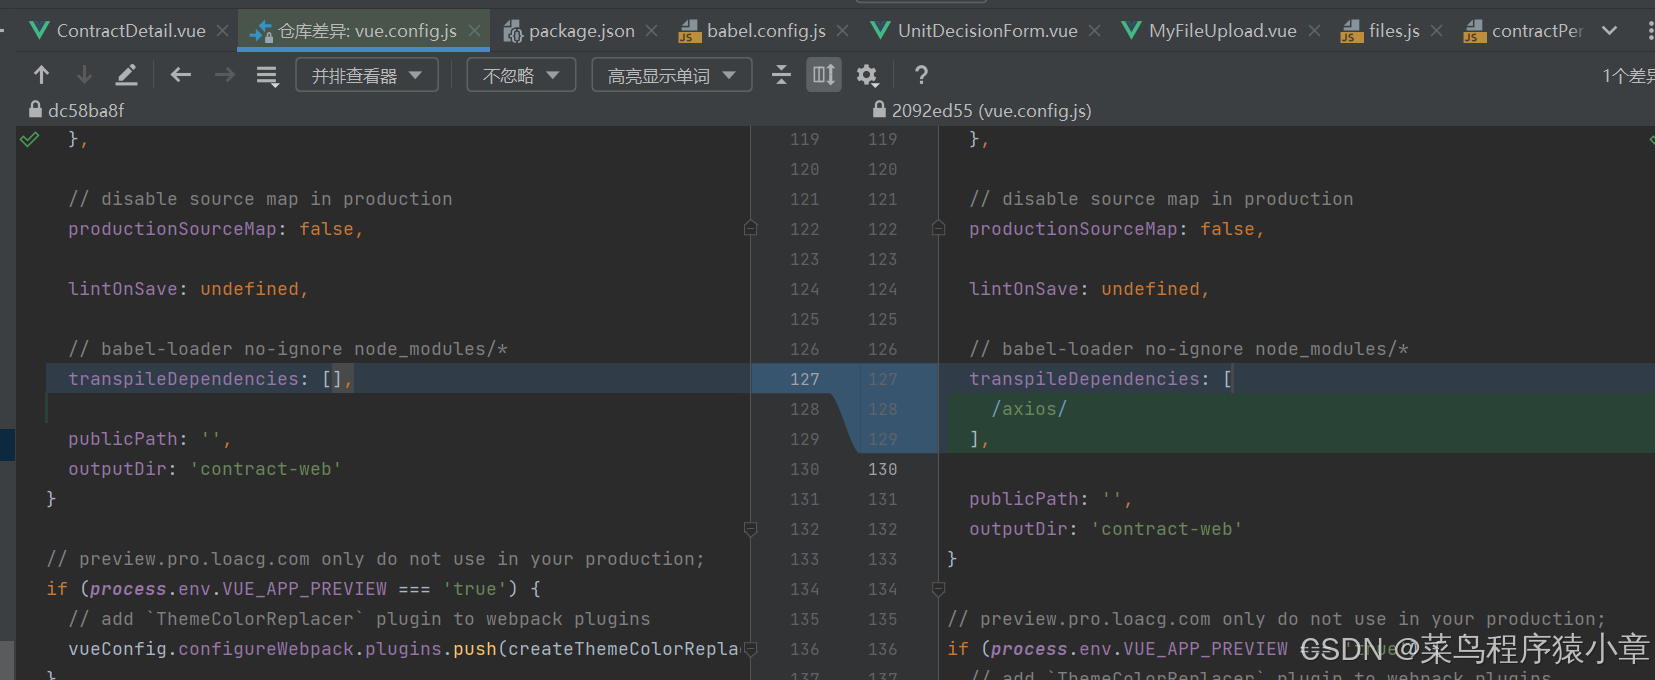
Task: Click '// babel-loader no-ignore node_modules/*' right comment
Action: point(1189,349)
